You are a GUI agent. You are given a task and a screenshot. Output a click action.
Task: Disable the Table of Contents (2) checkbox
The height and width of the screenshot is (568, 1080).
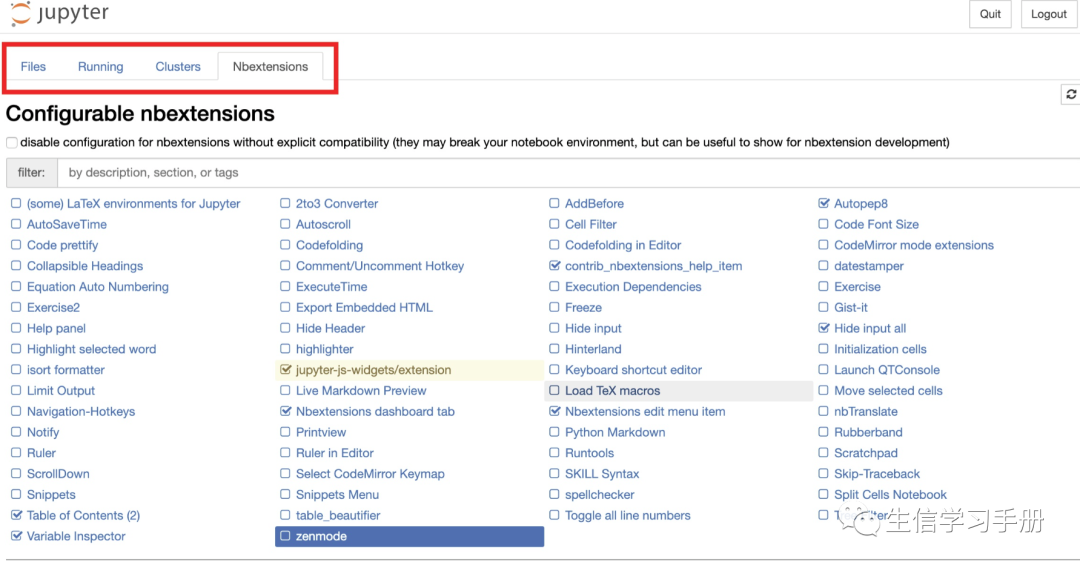16,515
